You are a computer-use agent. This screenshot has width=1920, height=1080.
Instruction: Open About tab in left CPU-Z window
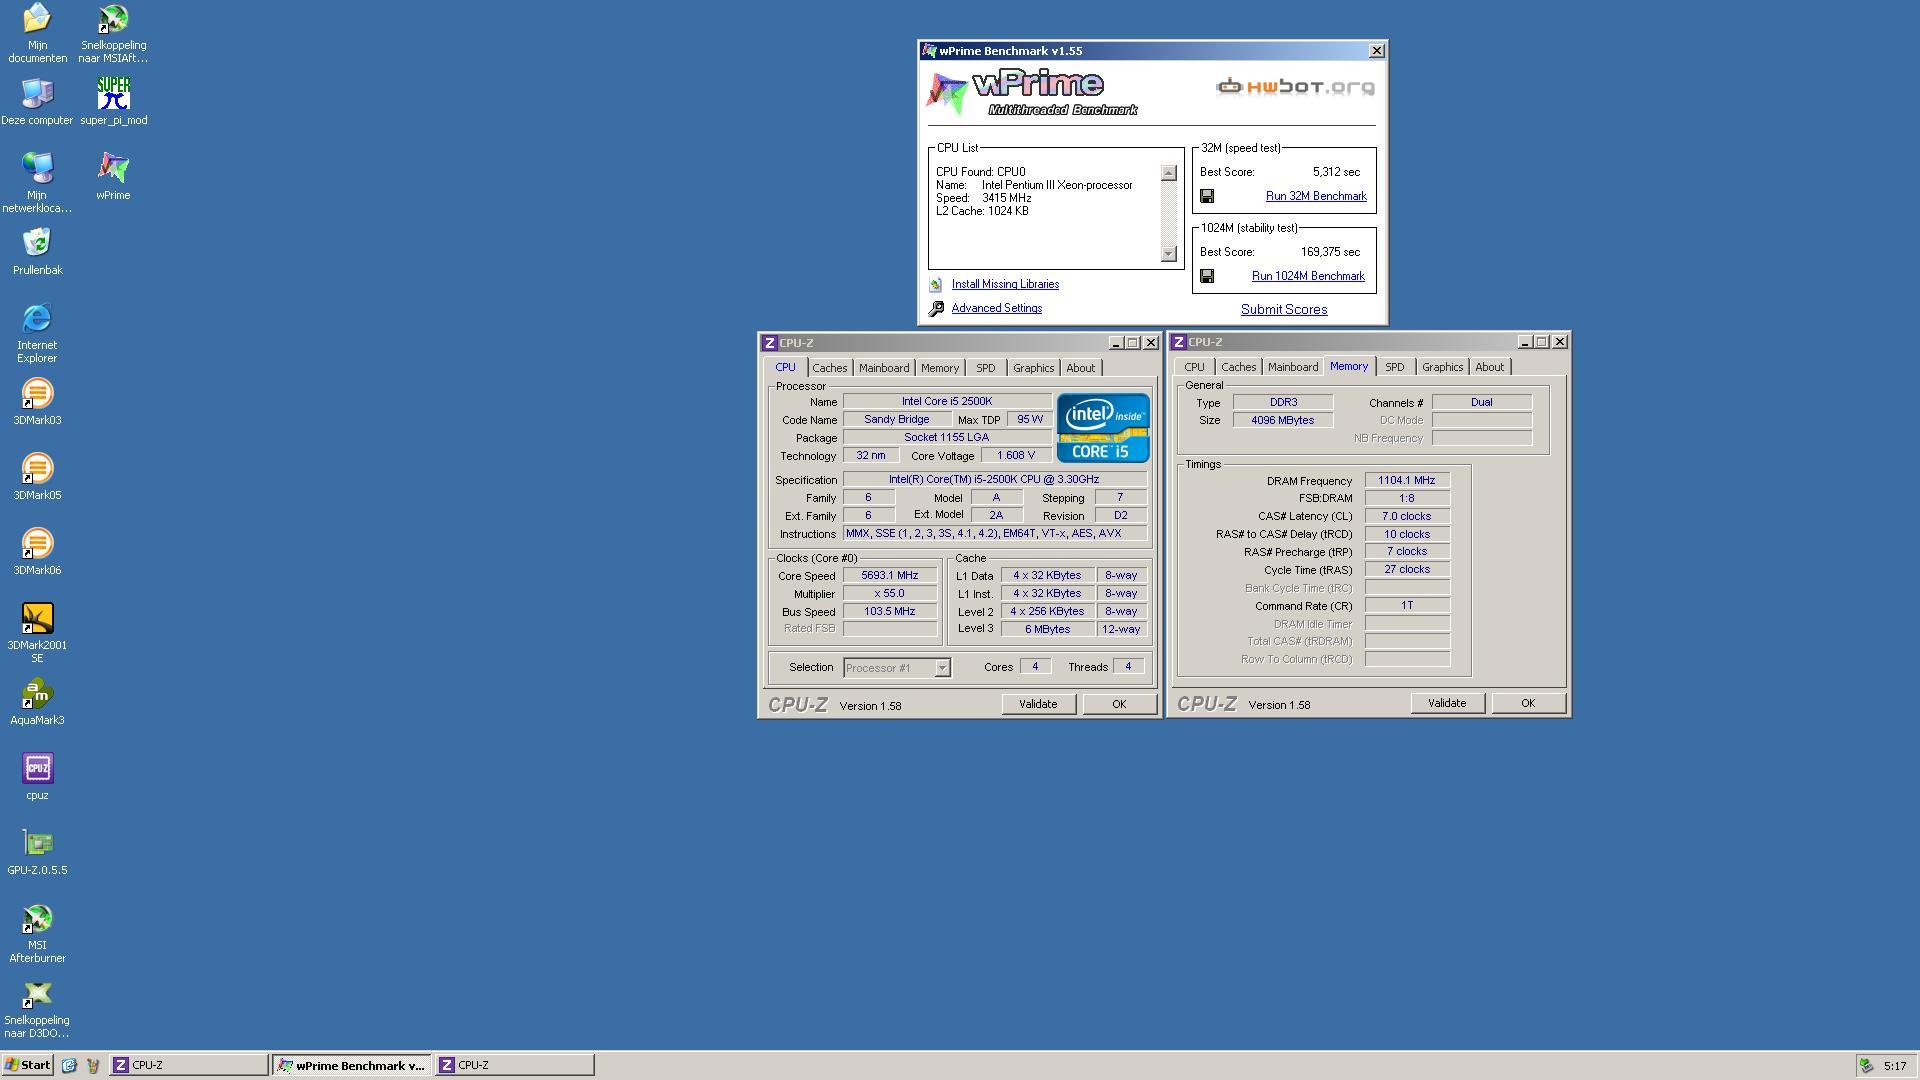(1080, 368)
